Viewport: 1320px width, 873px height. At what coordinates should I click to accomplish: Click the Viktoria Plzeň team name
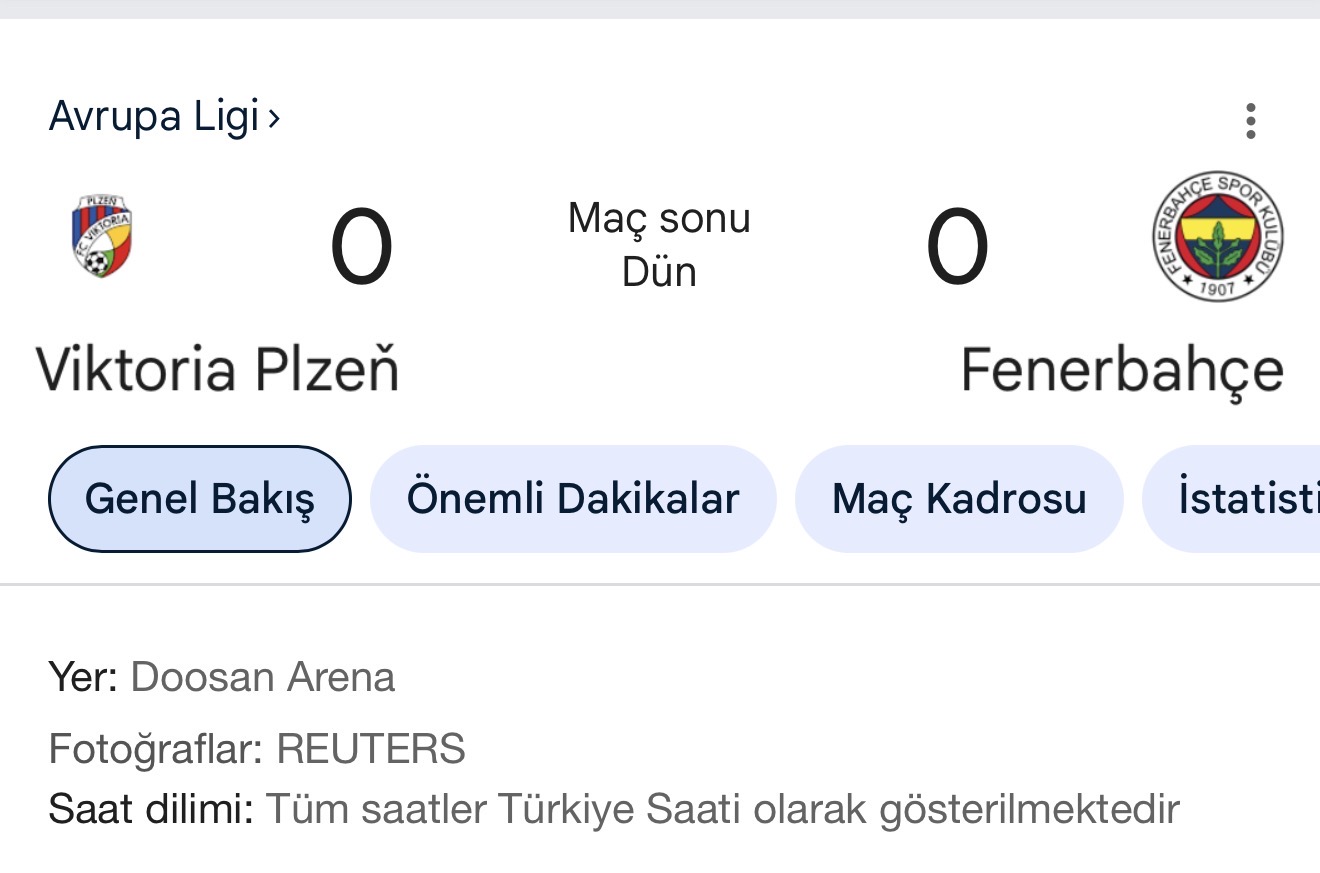click(218, 369)
